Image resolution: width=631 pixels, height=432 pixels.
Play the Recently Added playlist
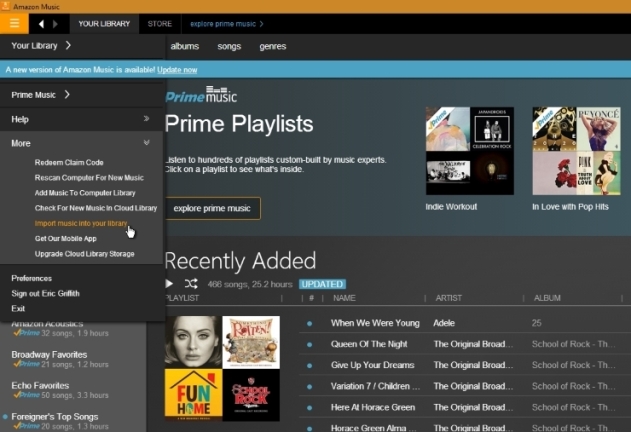[x=169, y=284]
